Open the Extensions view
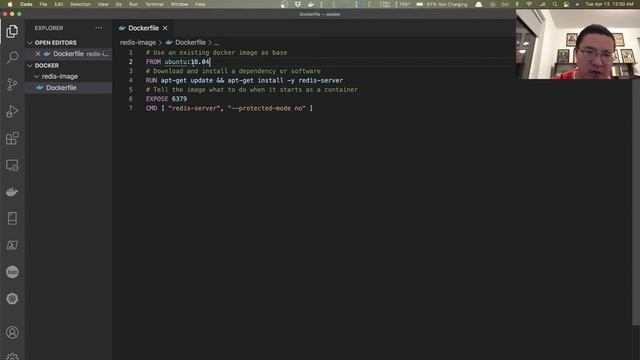The image size is (640, 360). (x=12, y=138)
